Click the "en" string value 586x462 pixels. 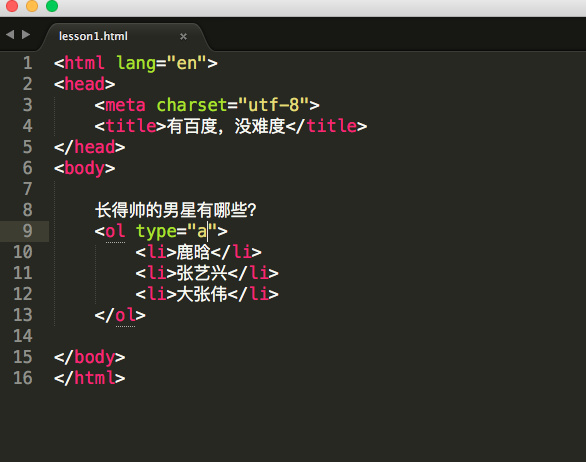[186, 63]
